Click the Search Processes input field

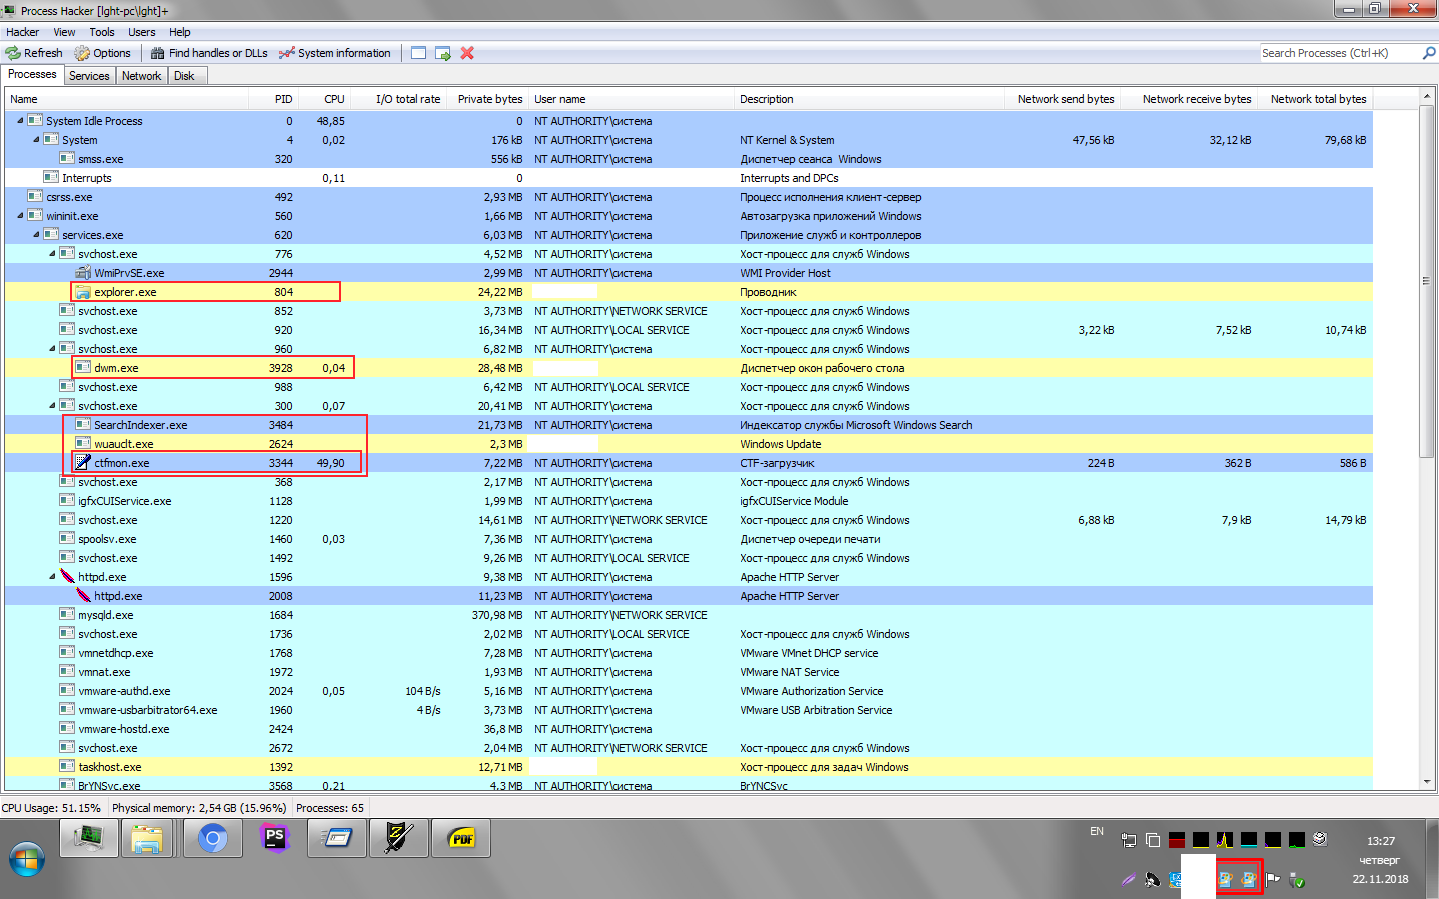(x=1340, y=53)
